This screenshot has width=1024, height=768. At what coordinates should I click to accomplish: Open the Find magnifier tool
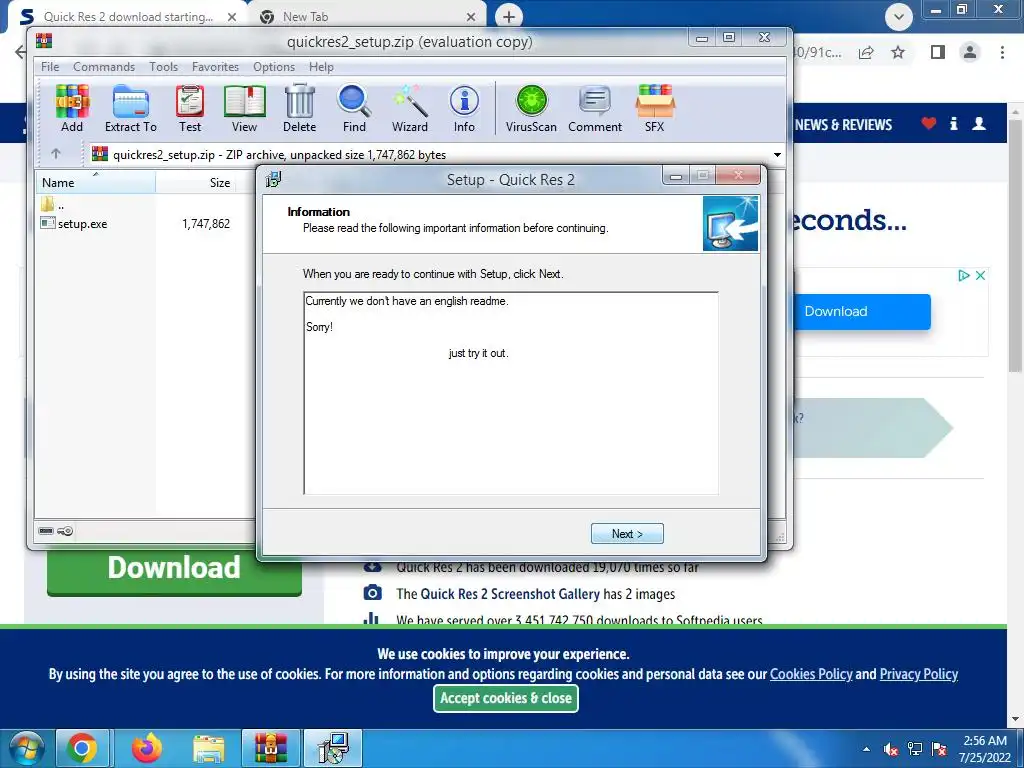tap(354, 108)
